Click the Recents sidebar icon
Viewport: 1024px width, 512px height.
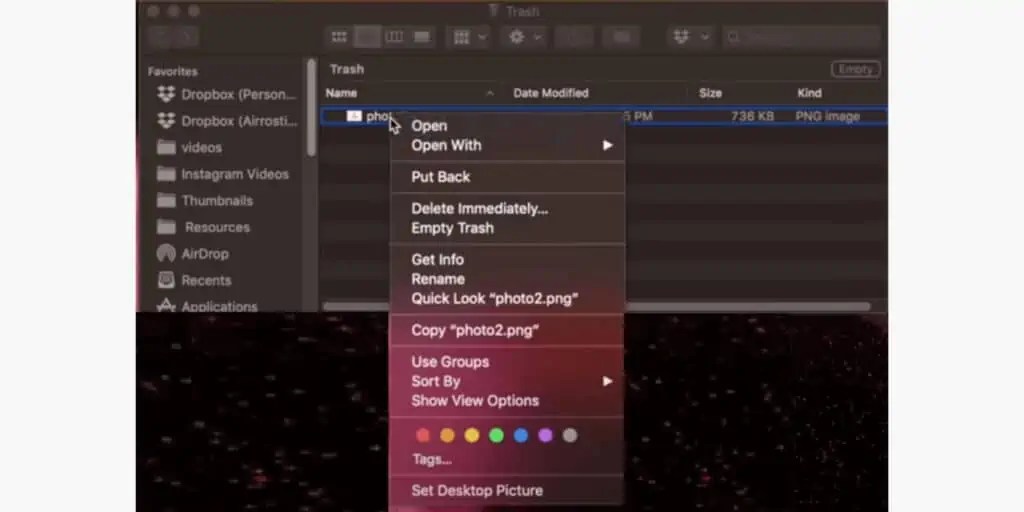tap(166, 280)
